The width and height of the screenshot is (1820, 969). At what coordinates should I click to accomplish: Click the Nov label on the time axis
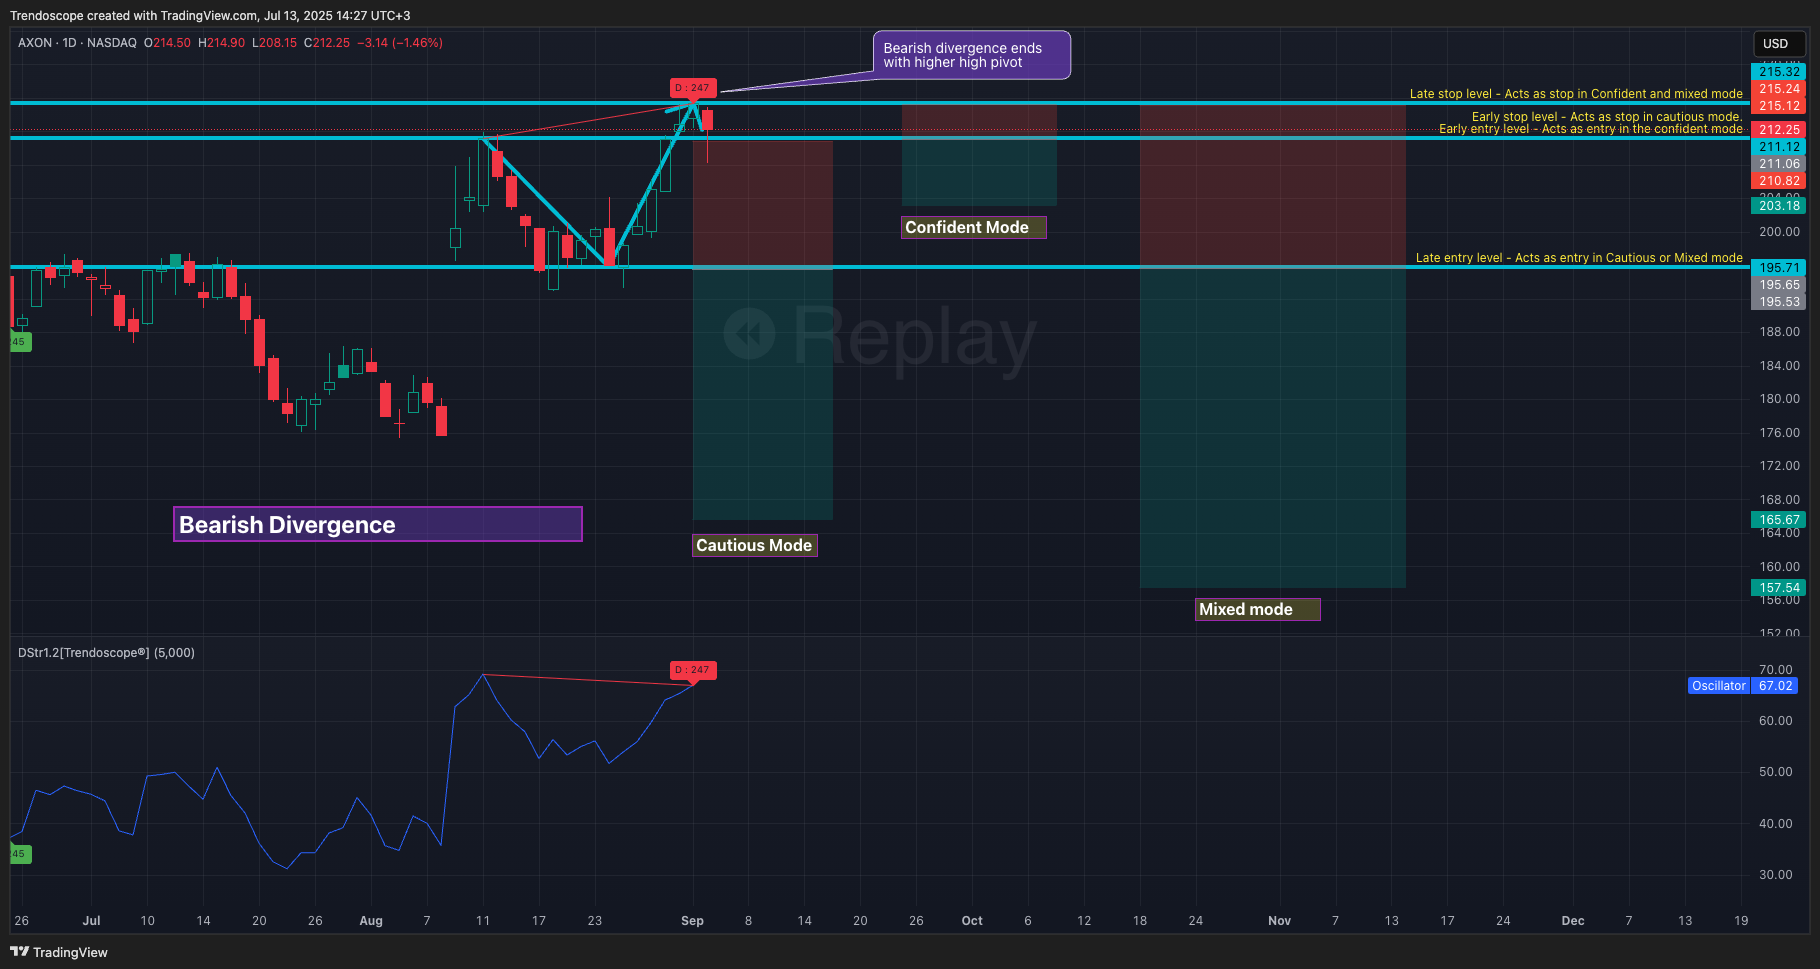1279,921
